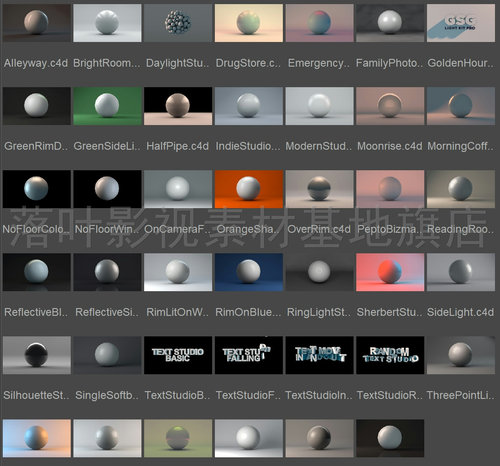Image resolution: width=500 pixels, height=466 pixels.
Task: Select the SingleSoftb.. preset thumbnail
Action: [x=107, y=355]
